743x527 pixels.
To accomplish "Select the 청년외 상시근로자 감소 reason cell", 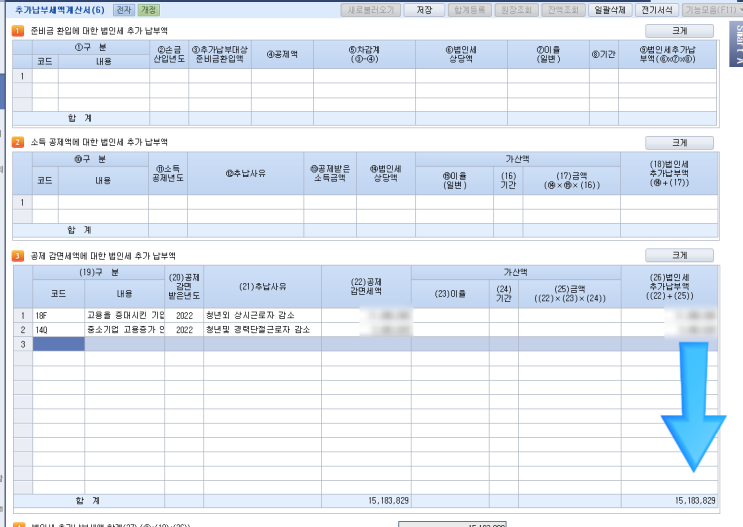I will [263, 316].
